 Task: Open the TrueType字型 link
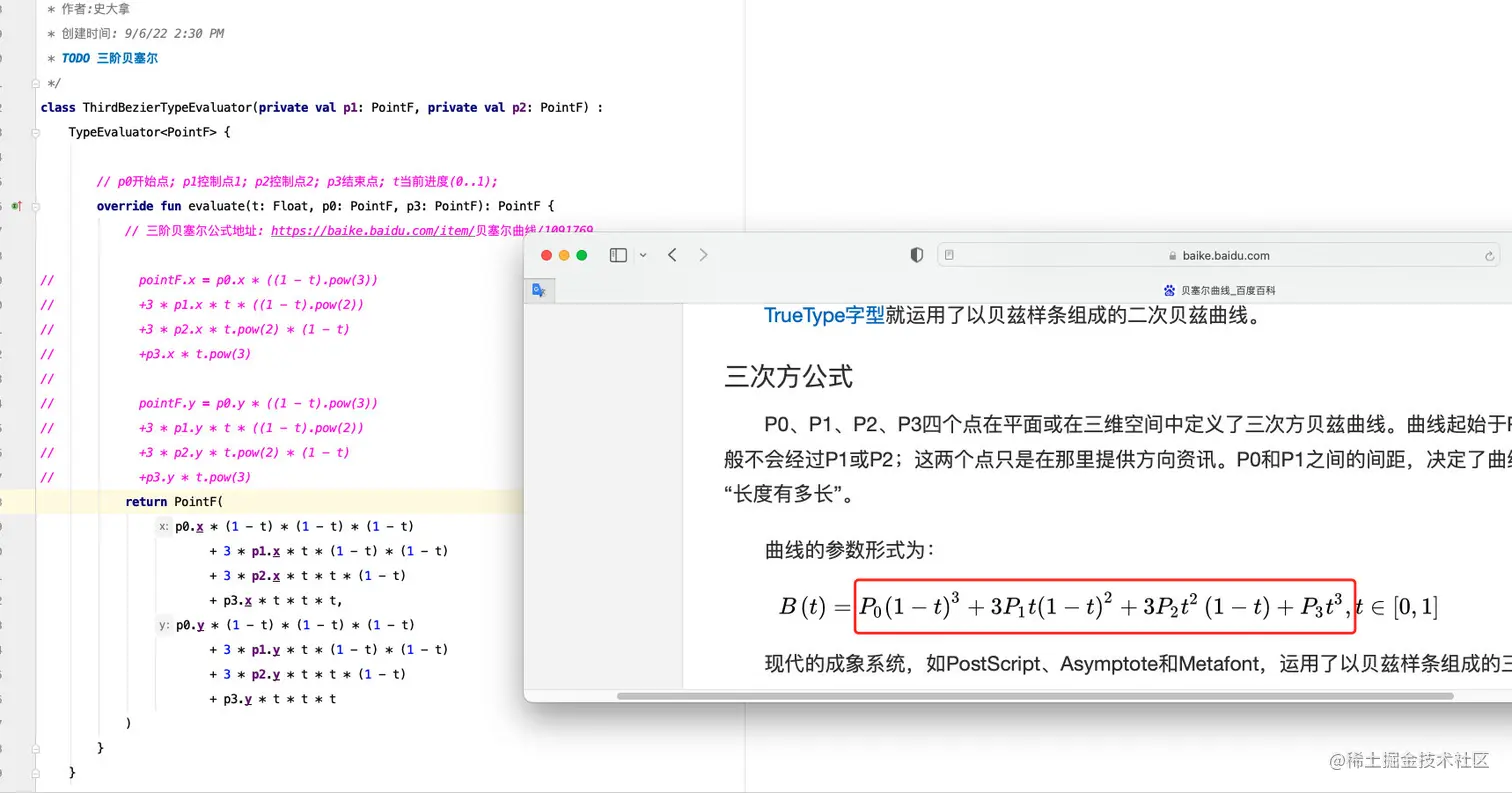coord(824,316)
